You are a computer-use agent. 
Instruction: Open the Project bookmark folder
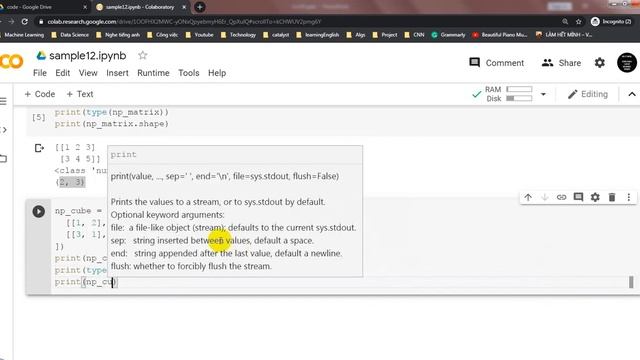[x=385, y=35]
